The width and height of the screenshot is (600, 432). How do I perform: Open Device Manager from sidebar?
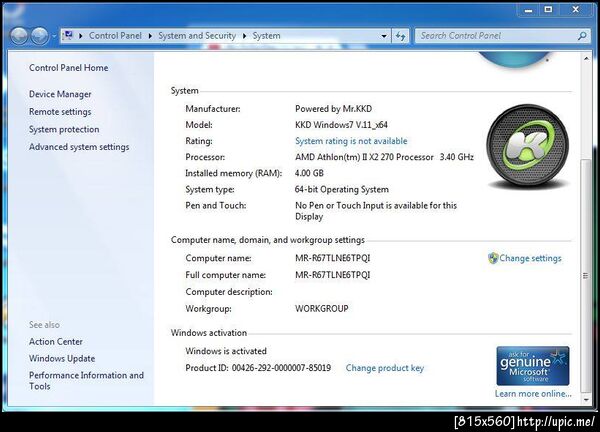[60, 94]
